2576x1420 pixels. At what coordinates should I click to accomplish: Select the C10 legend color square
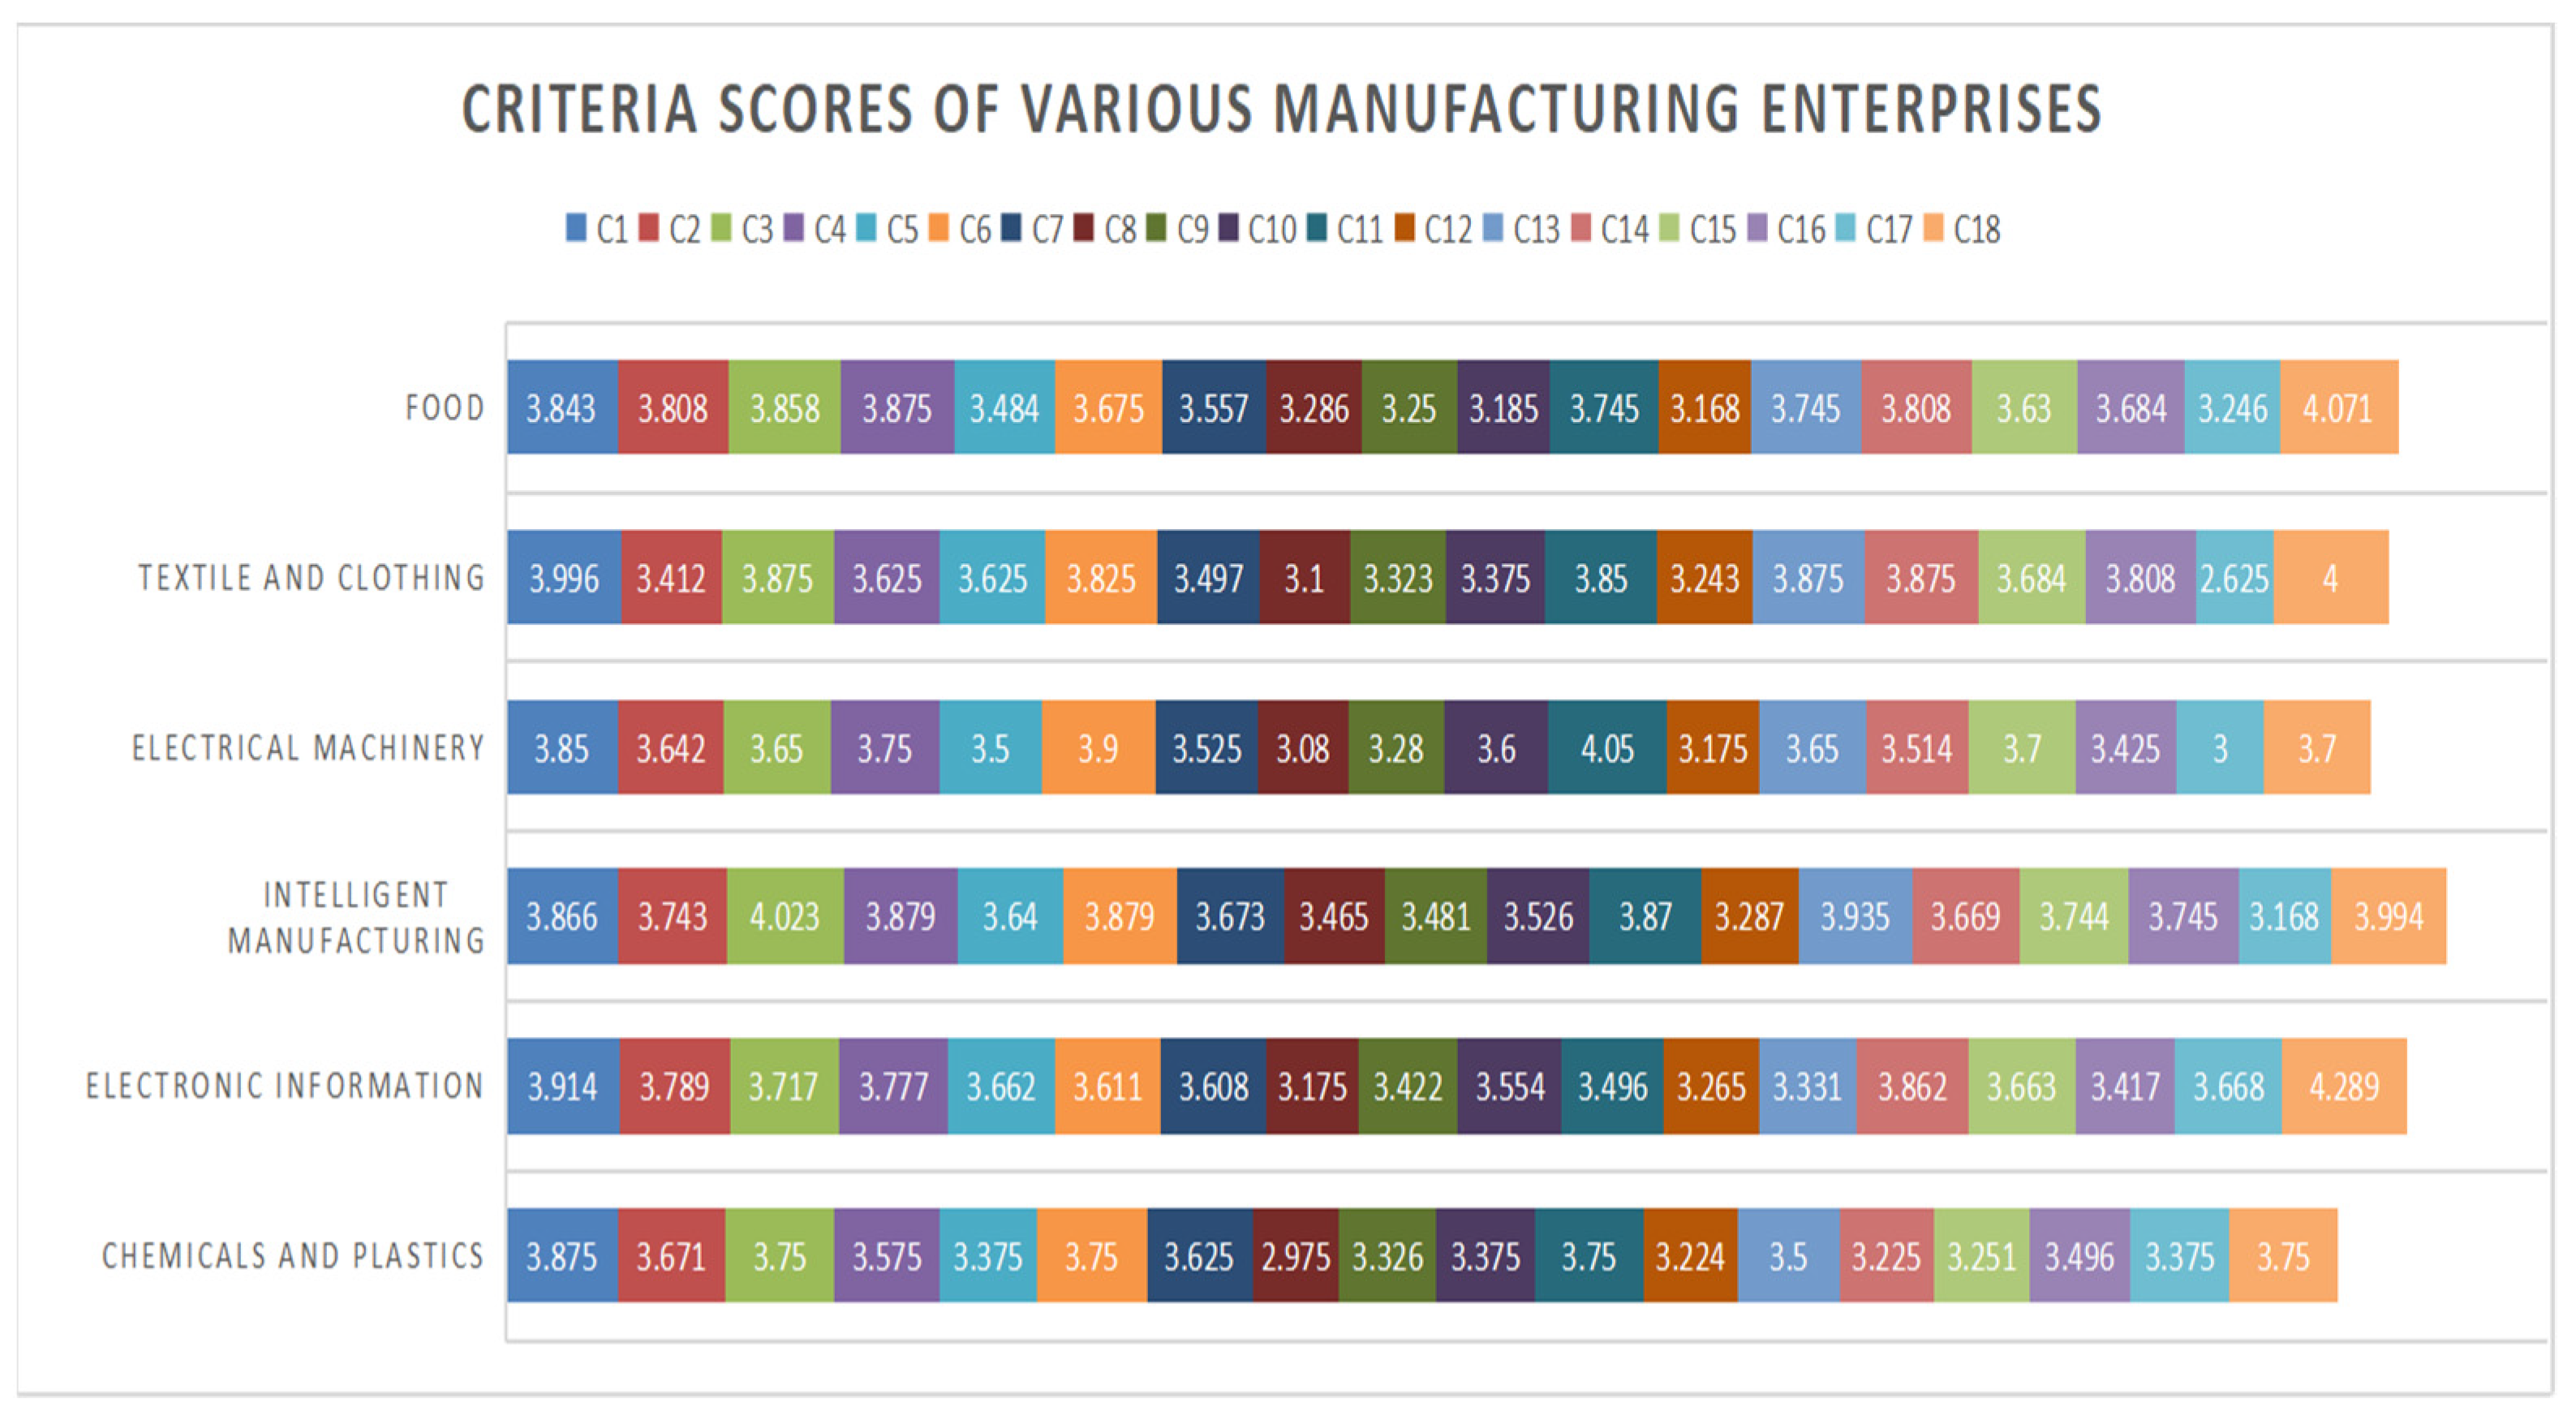[x=1228, y=228]
